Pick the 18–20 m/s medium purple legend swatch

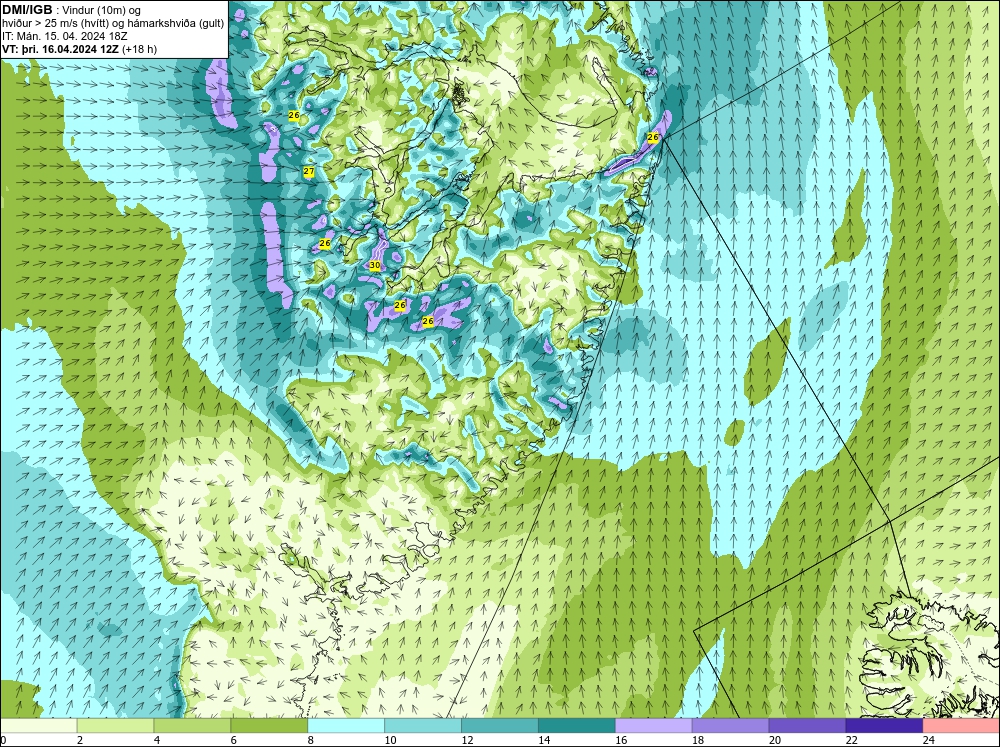[x=730, y=726]
